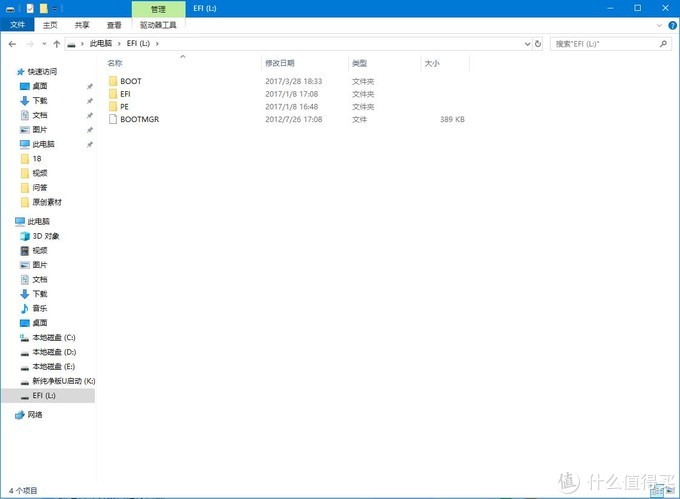Sort by 修改日期 column header
This screenshot has width=680, height=499.
tap(280, 63)
